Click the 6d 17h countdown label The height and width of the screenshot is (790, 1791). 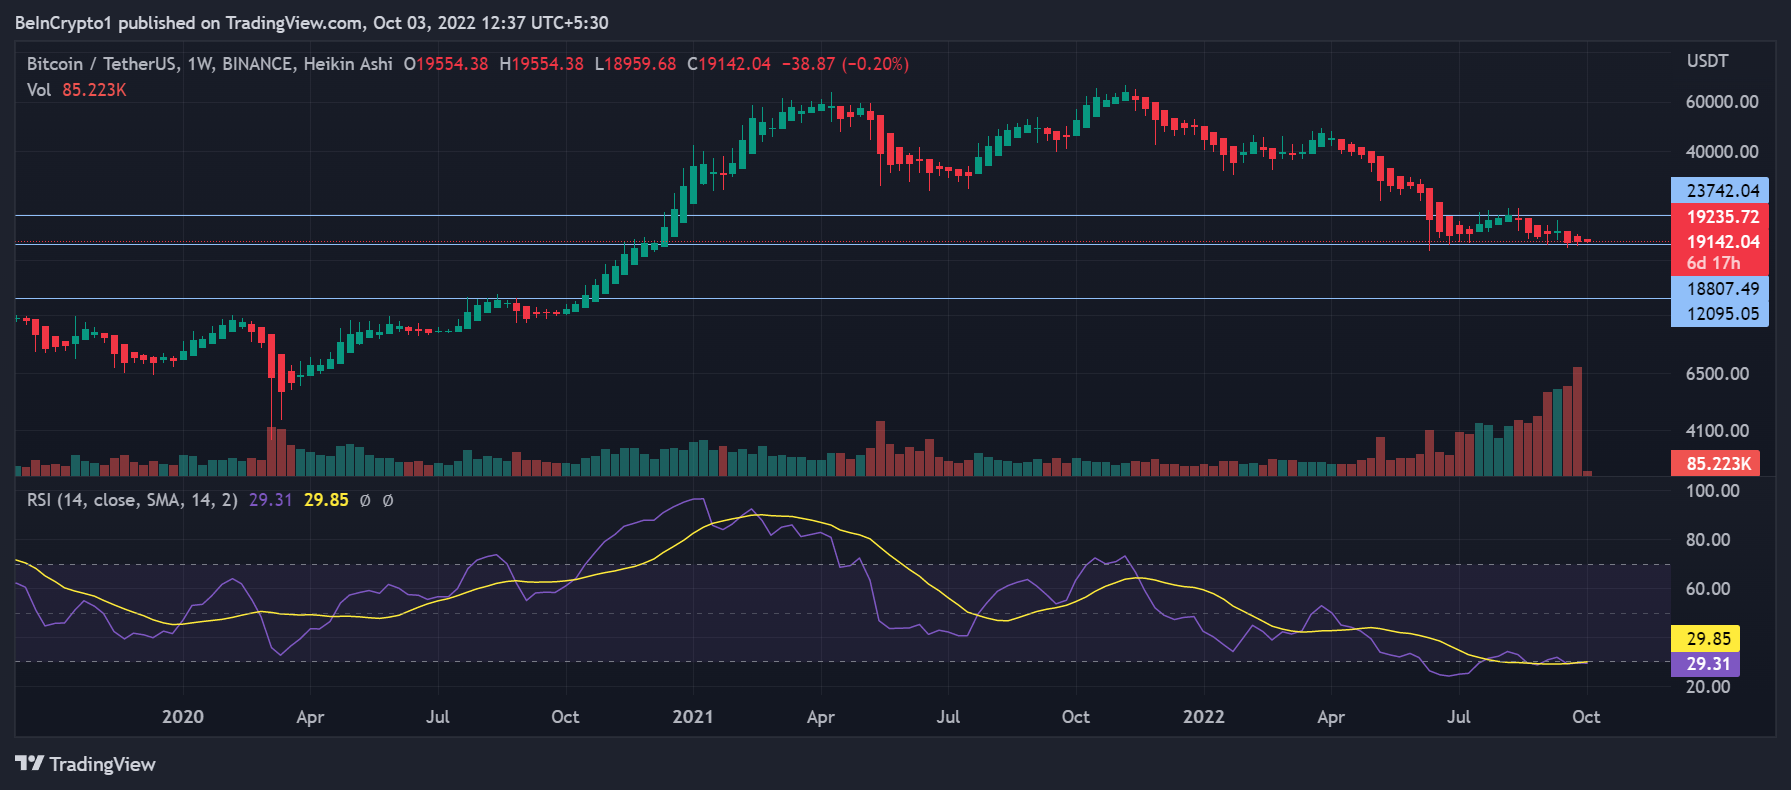(1713, 263)
